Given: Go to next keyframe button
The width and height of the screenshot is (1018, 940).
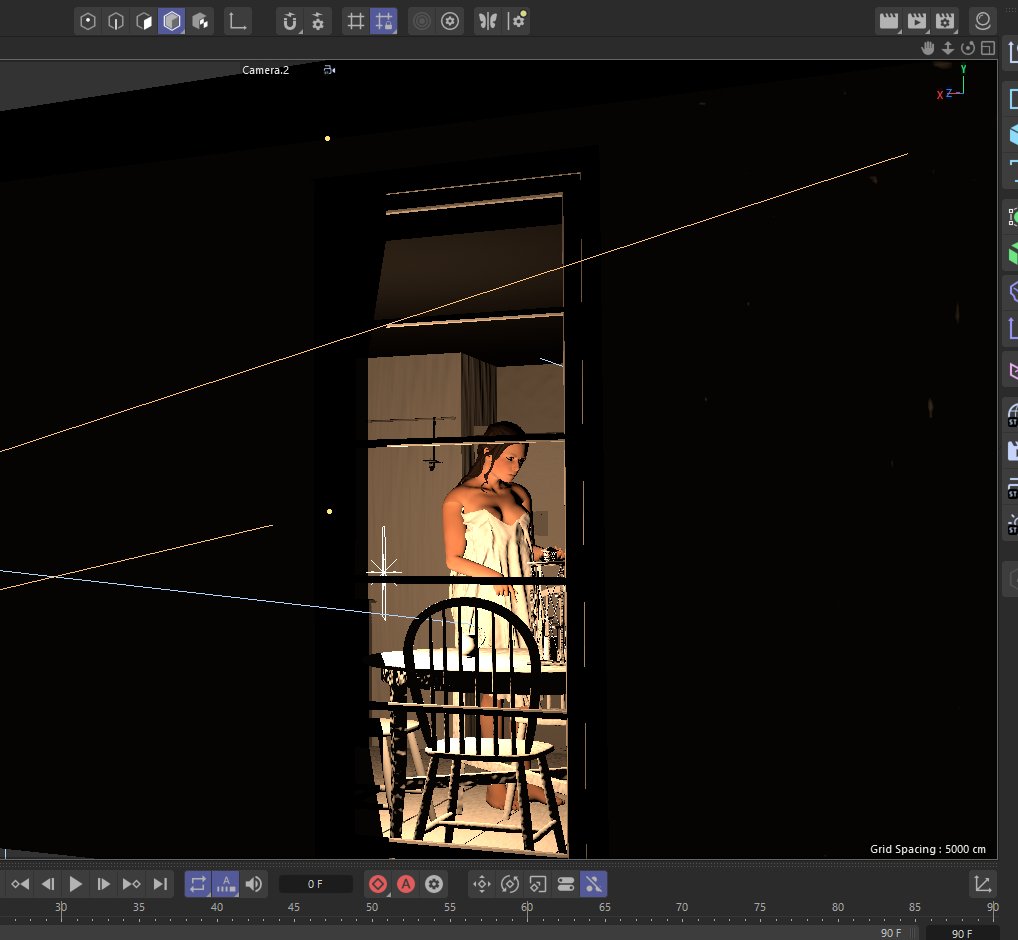Looking at the screenshot, I should (x=131, y=884).
